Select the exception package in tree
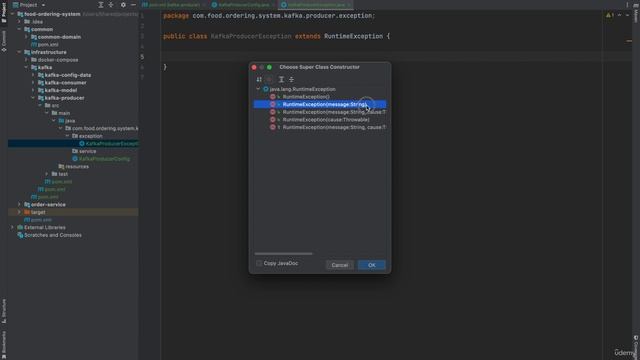640x360 pixels. tap(90, 136)
